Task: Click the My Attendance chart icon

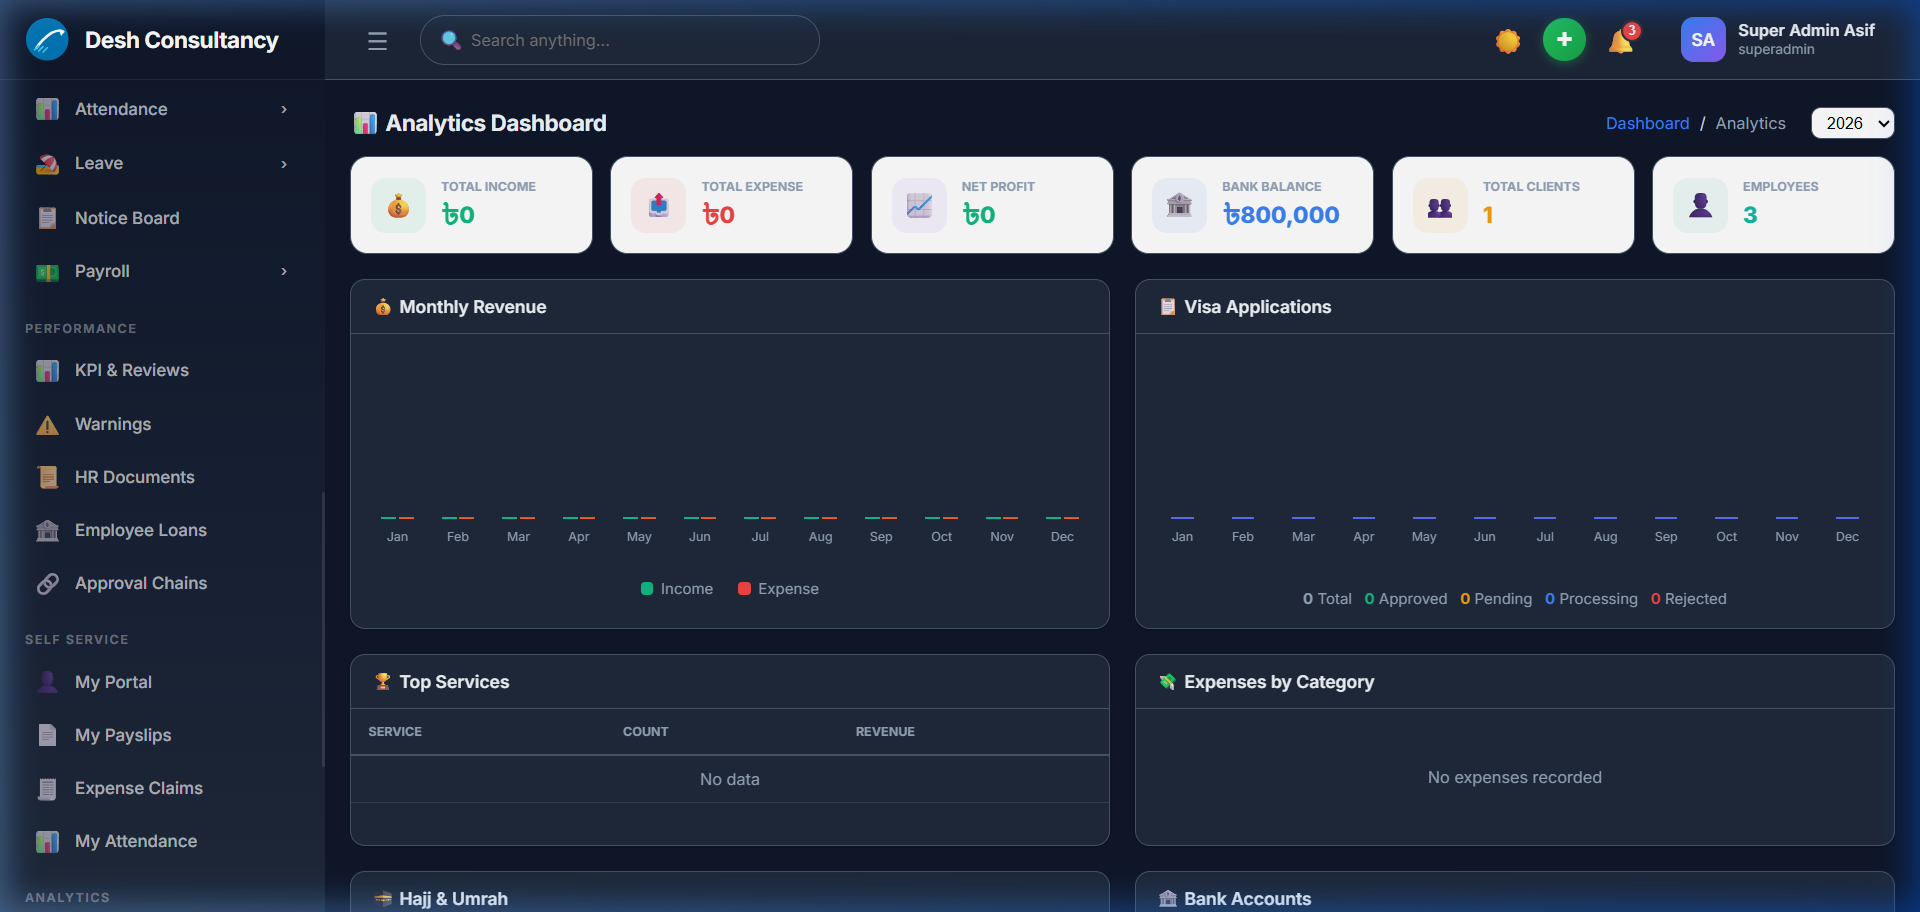Action: tap(47, 841)
